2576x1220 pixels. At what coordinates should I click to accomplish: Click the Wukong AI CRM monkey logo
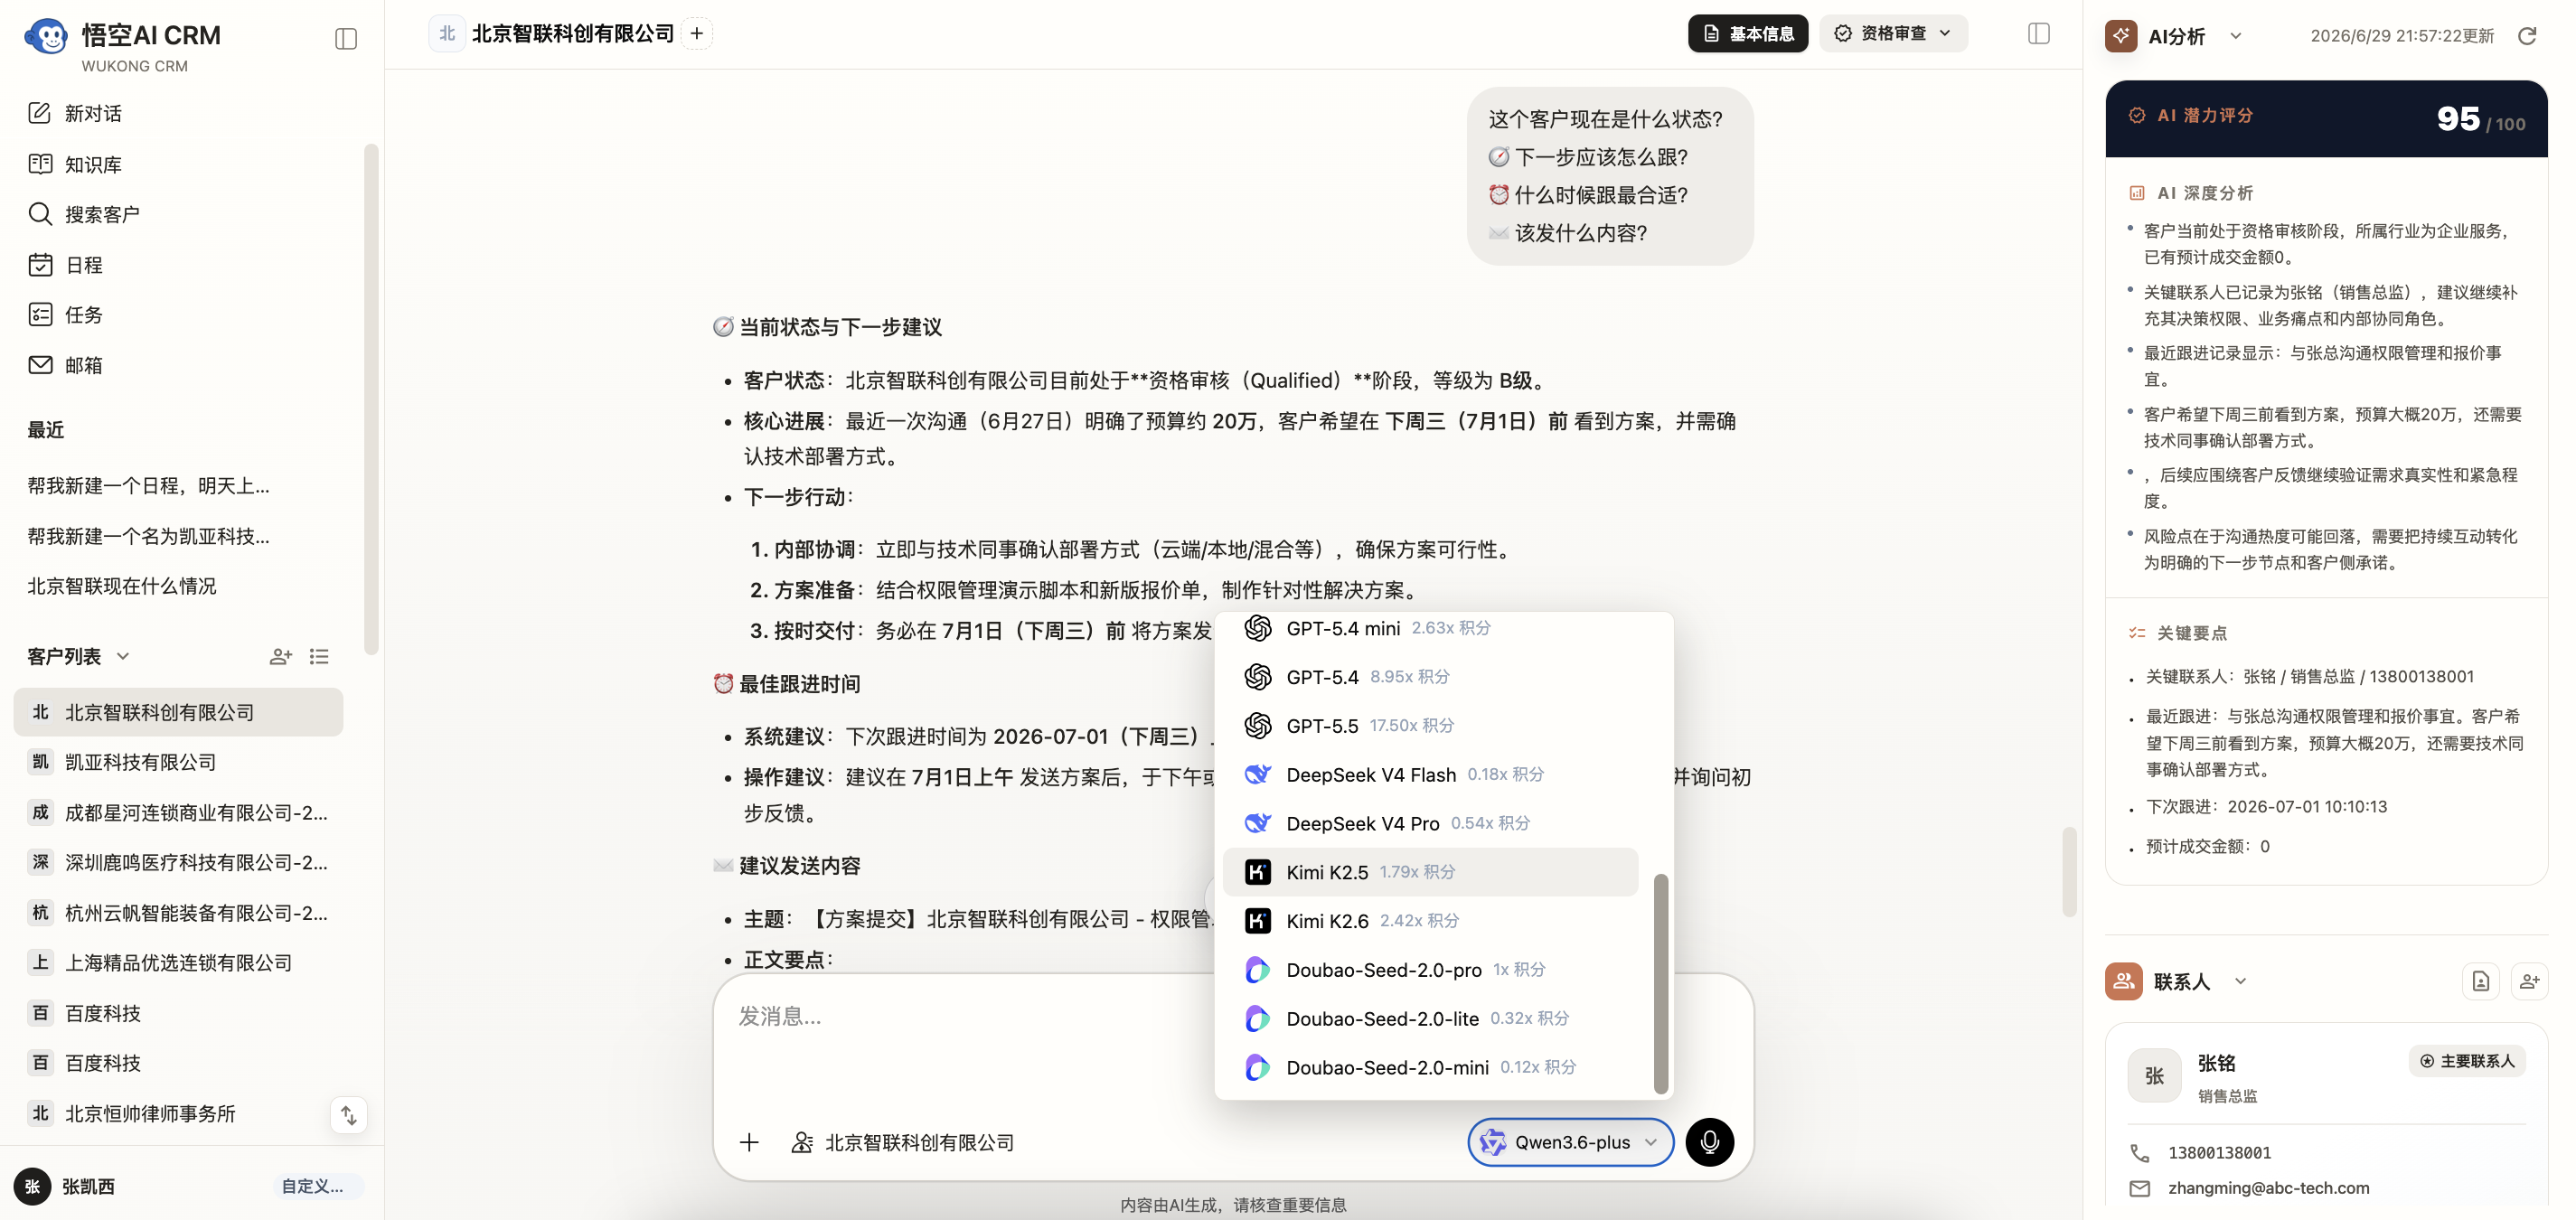(x=46, y=37)
